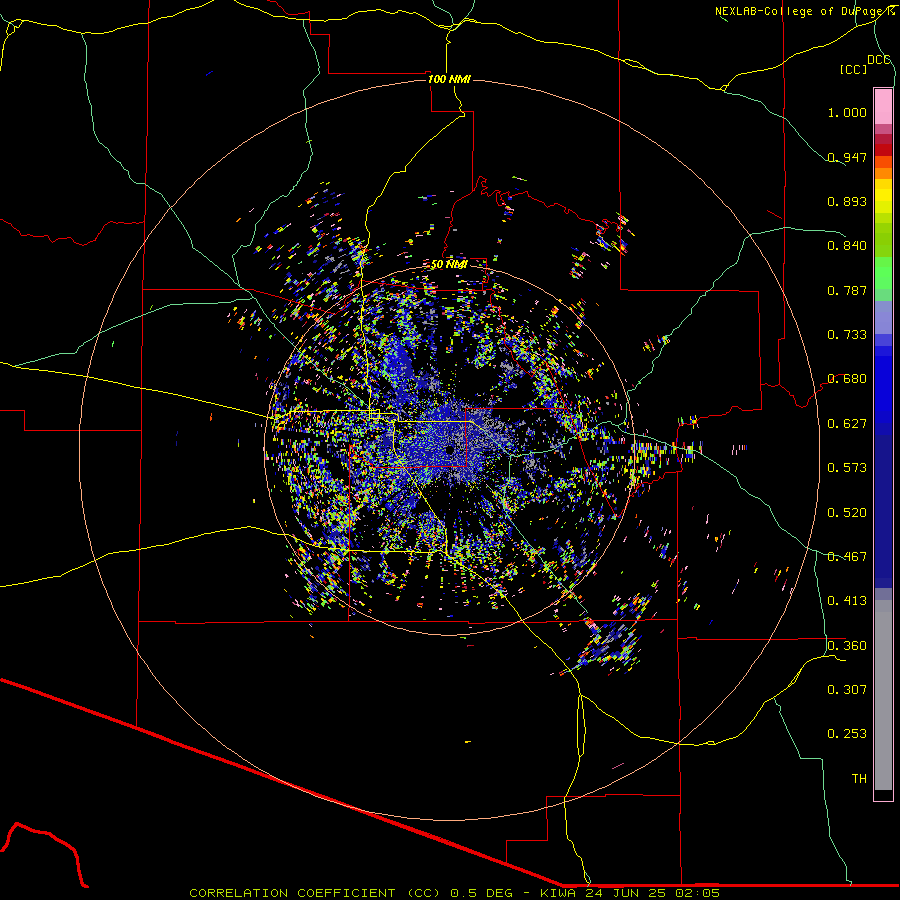Click the 0.733 scale label

tap(847, 335)
